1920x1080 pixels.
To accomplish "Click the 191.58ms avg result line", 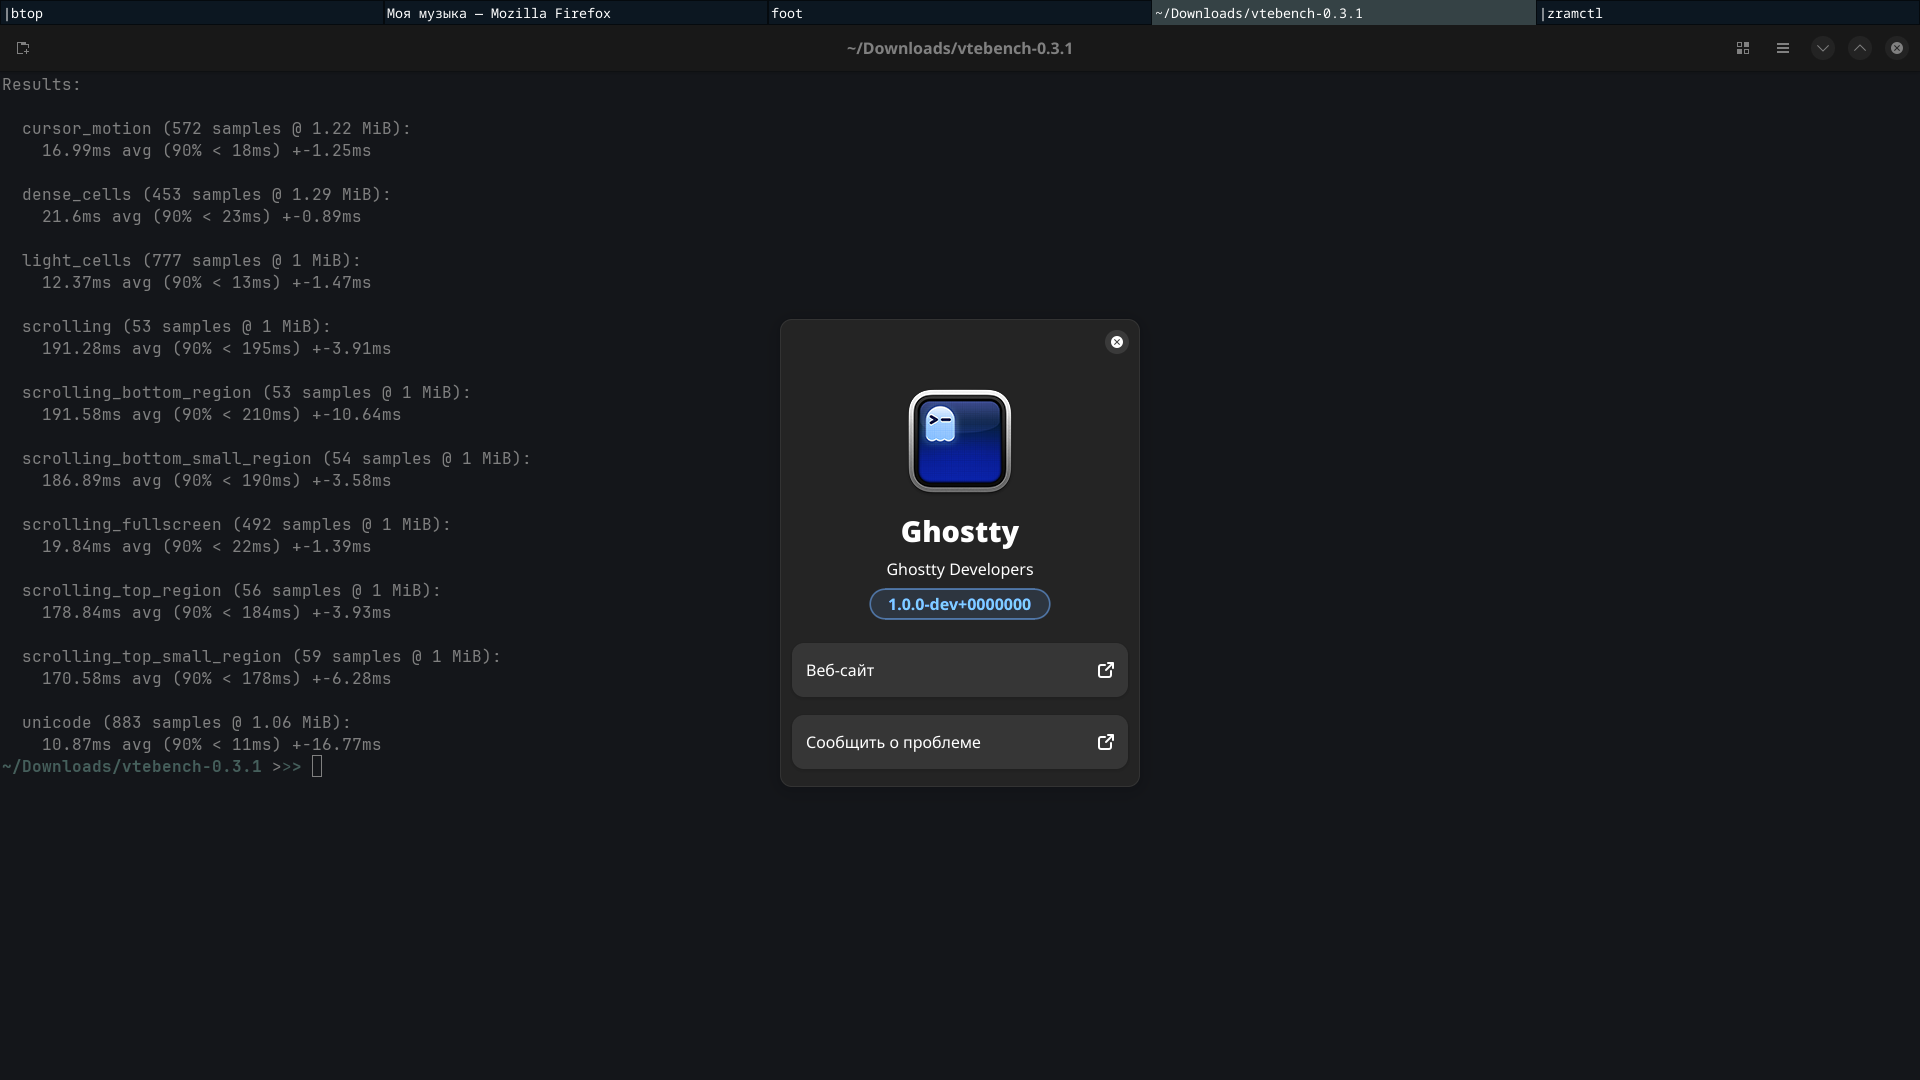I will (x=222, y=415).
